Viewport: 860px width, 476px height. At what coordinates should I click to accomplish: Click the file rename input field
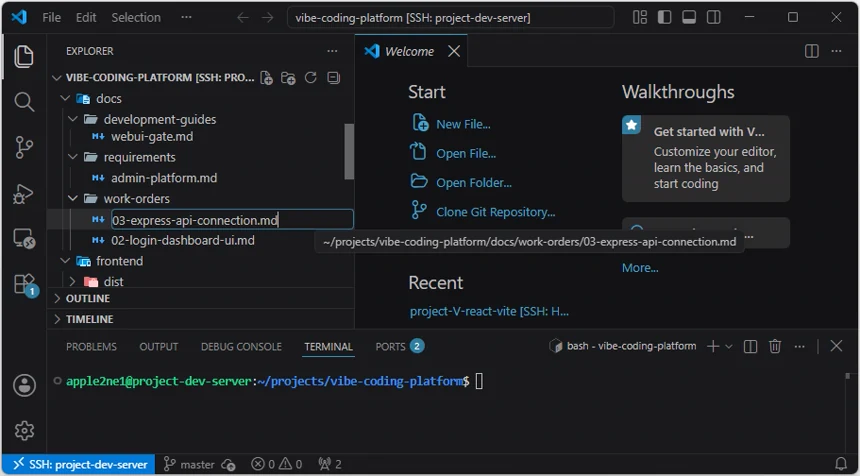pos(232,219)
